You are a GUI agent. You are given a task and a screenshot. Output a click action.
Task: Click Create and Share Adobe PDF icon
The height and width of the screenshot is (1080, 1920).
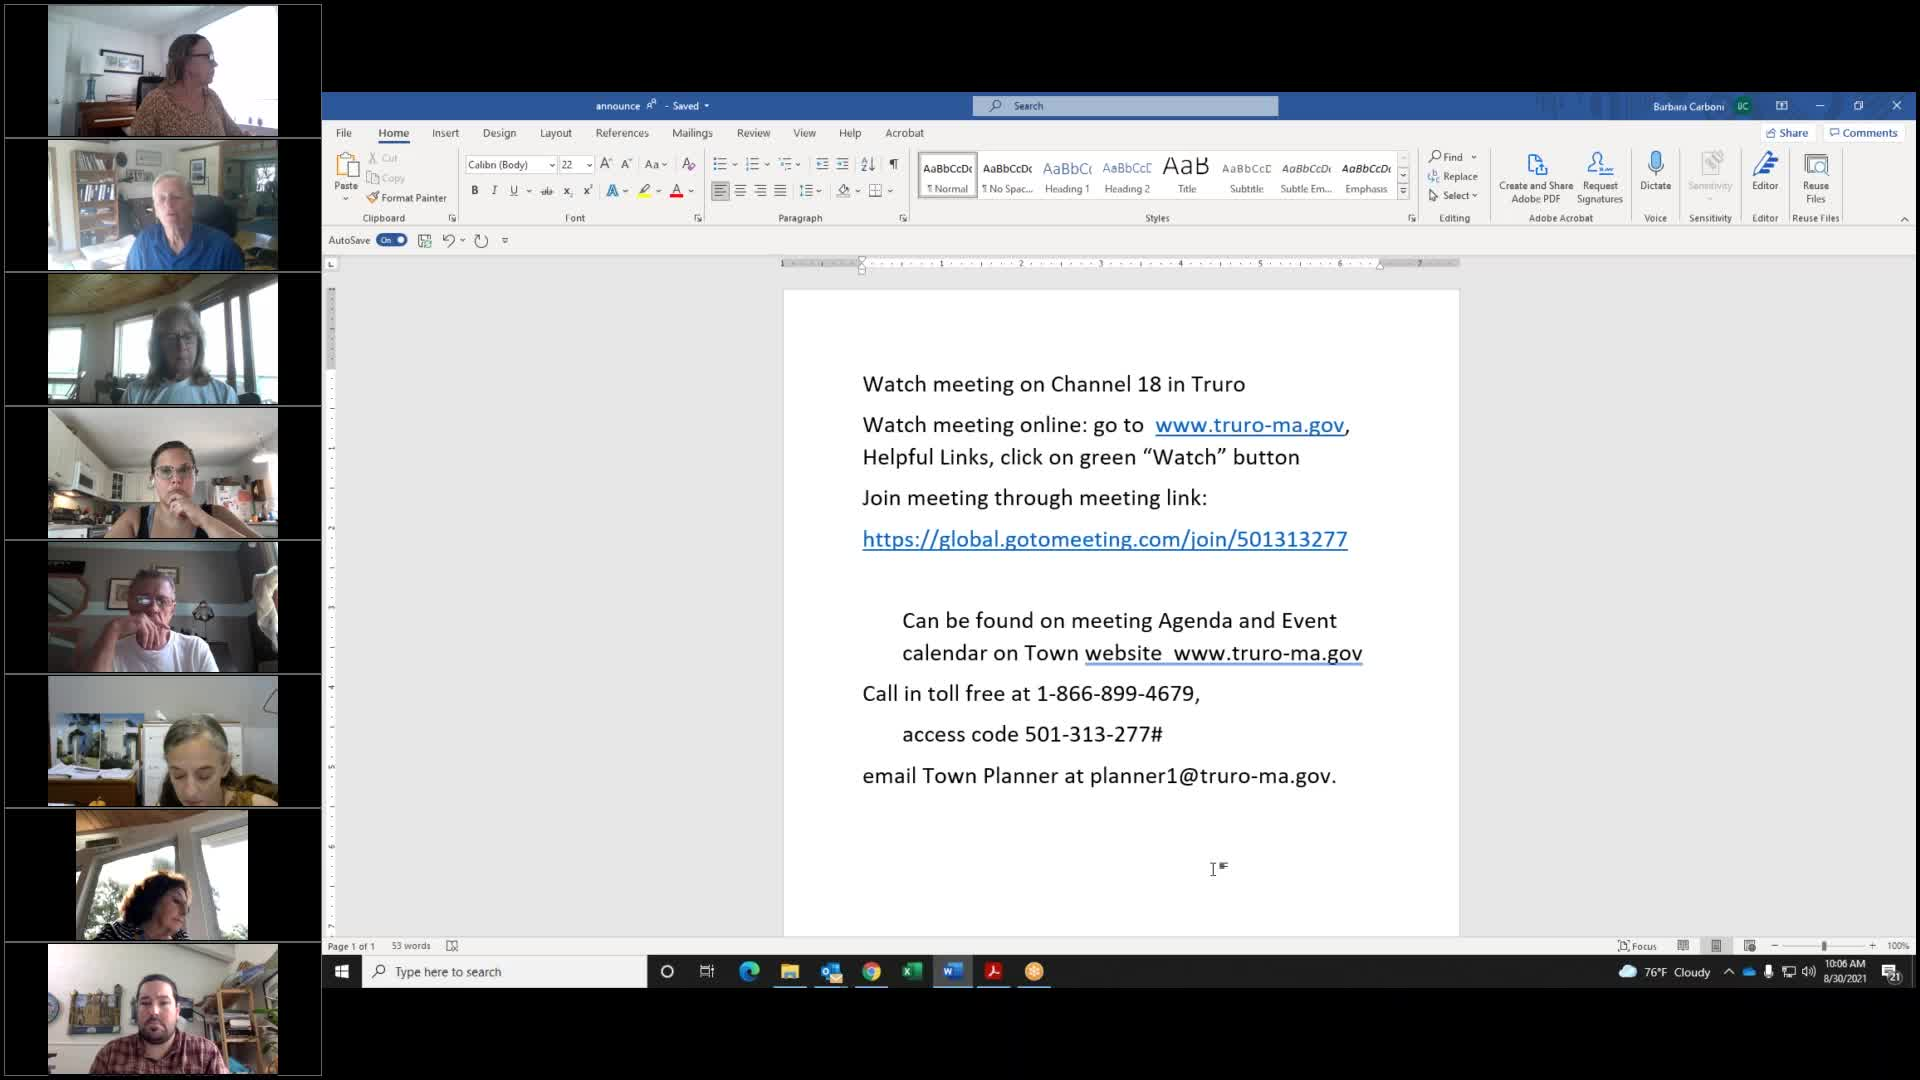(x=1536, y=165)
